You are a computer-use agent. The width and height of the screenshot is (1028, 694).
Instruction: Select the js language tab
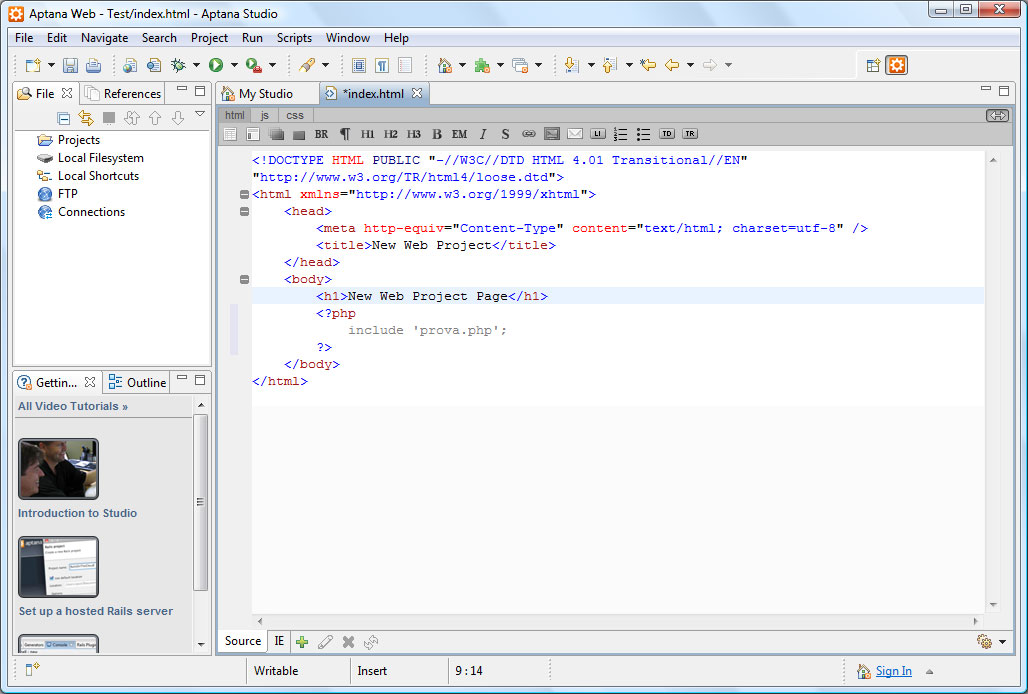[x=265, y=115]
